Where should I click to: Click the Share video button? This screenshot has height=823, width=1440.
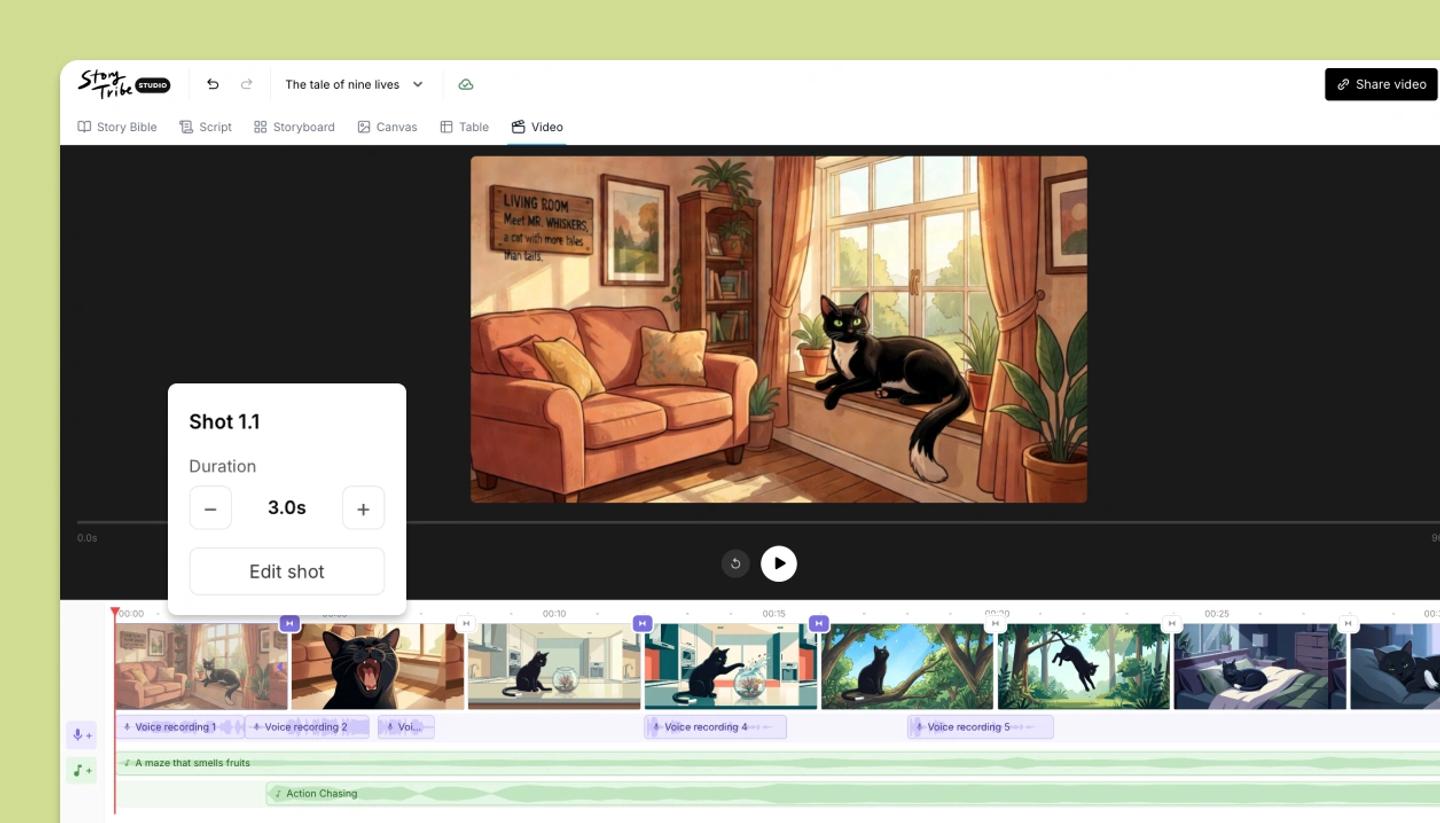pyautogui.click(x=1382, y=84)
